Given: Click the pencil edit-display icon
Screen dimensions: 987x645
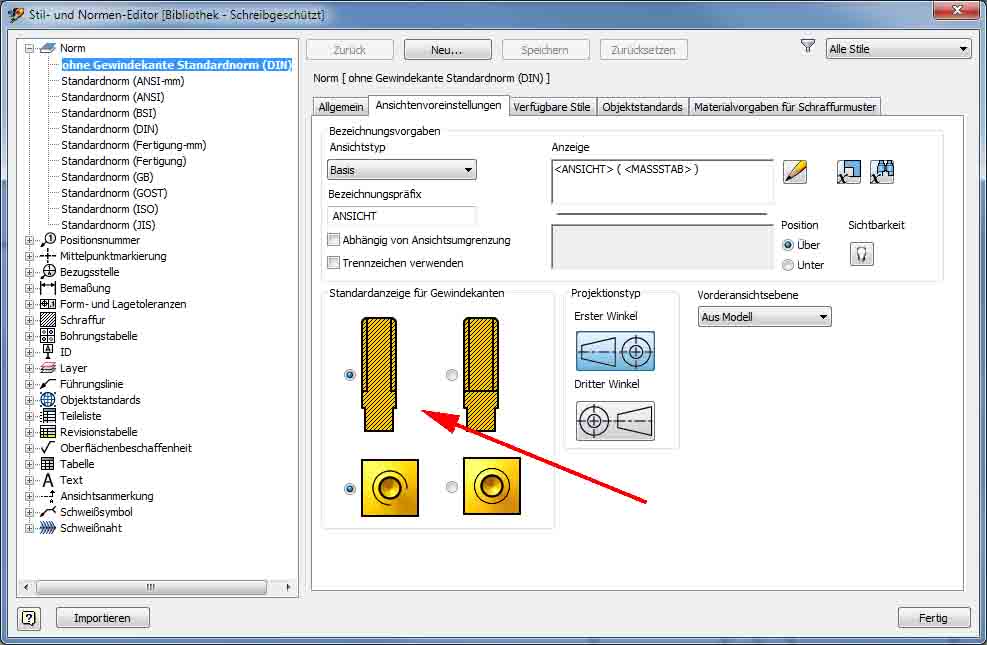Looking at the screenshot, I should pos(794,171).
